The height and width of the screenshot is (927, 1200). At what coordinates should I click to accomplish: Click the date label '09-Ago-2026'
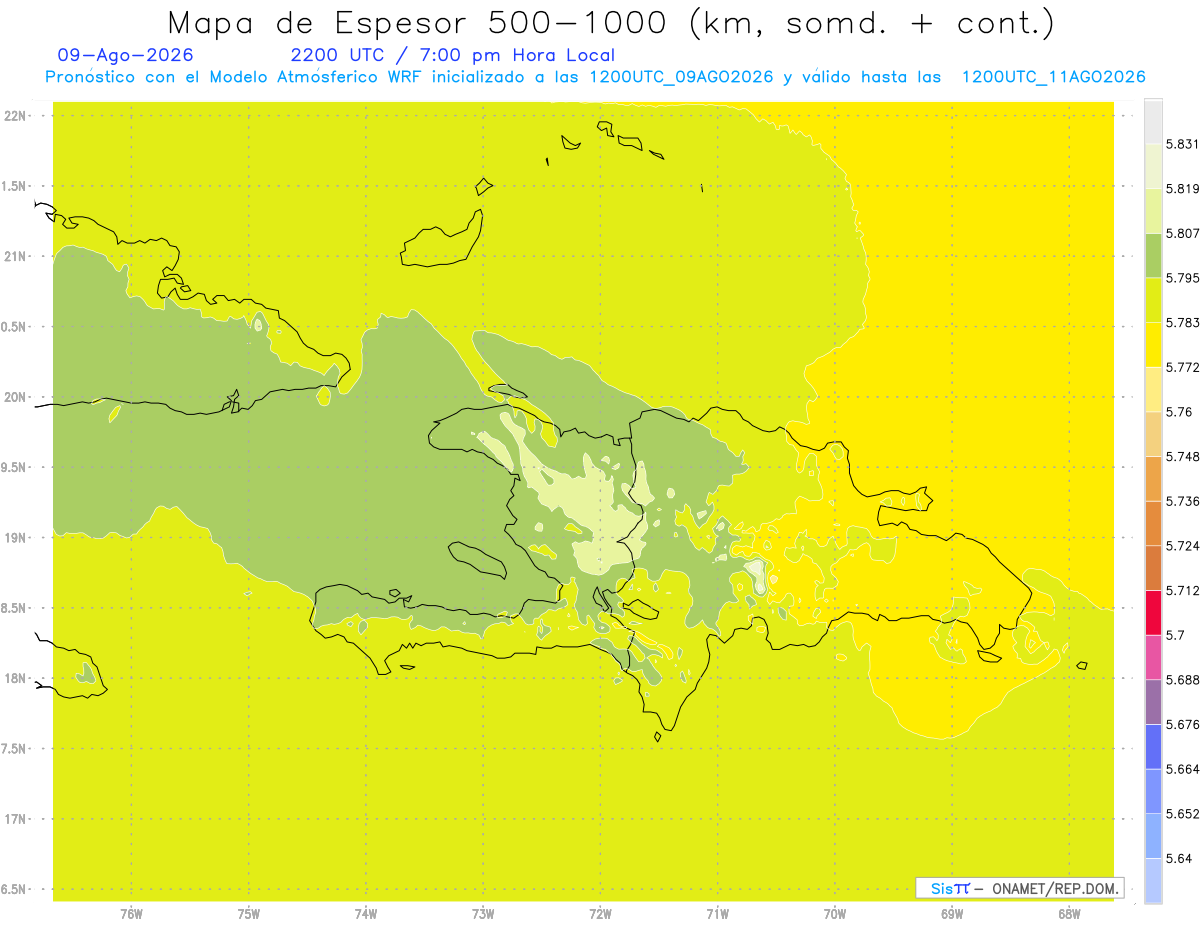click(x=126, y=55)
